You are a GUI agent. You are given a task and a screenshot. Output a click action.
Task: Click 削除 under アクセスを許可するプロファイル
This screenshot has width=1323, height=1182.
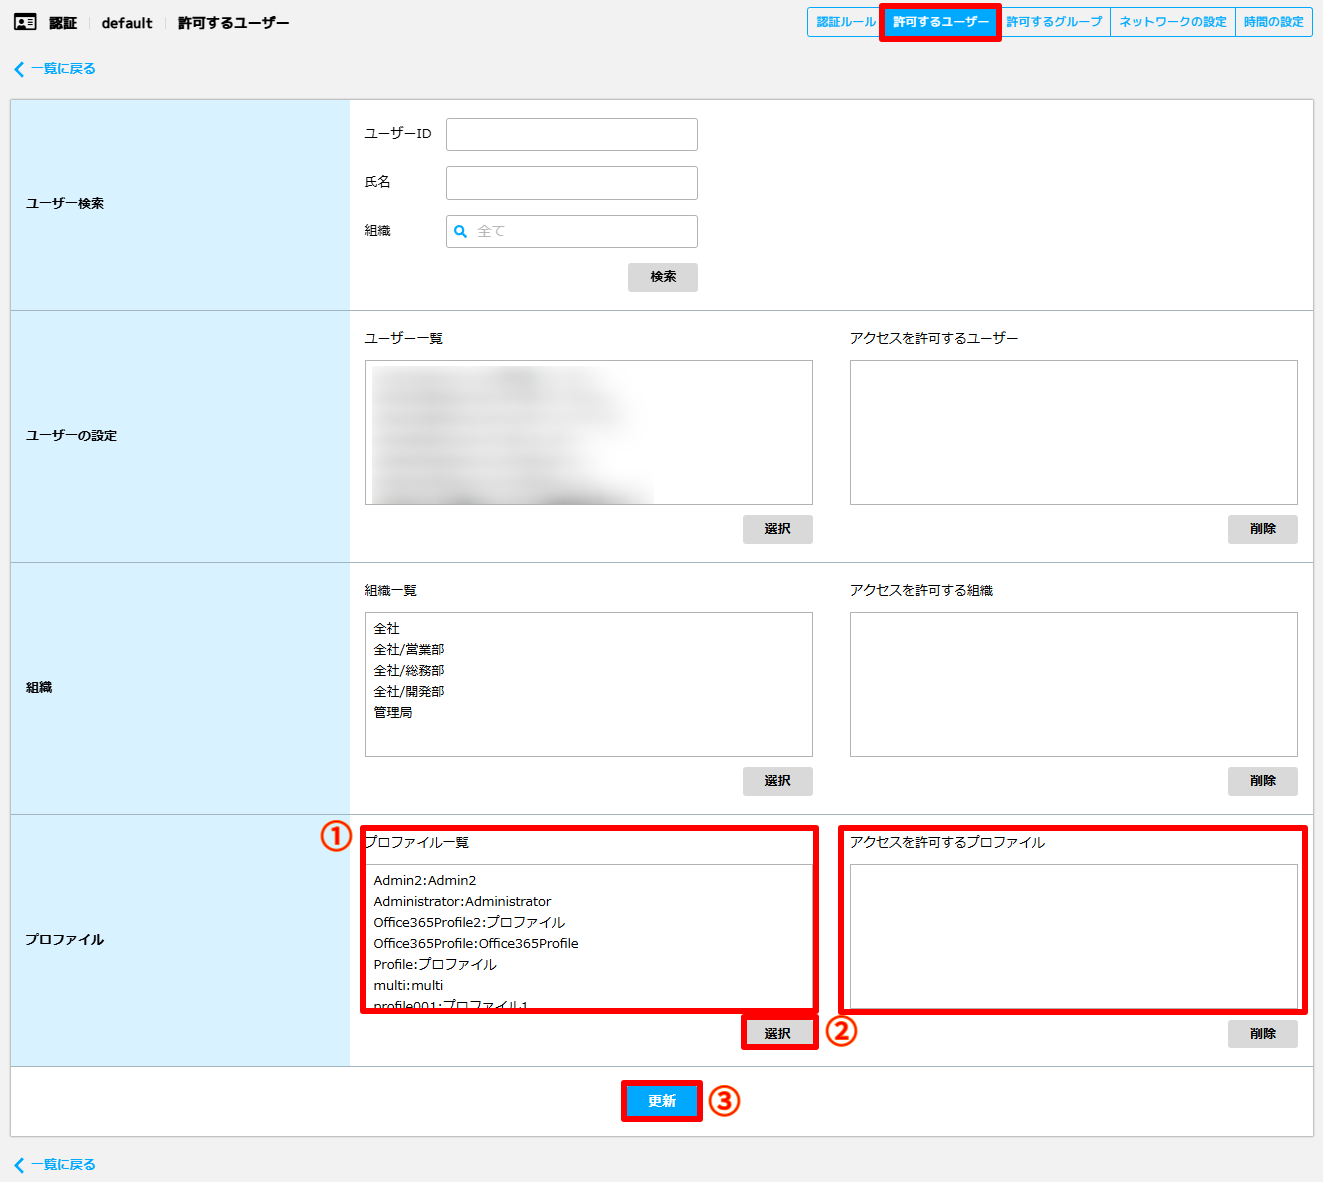pyautogui.click(x=1263, y=1034)
